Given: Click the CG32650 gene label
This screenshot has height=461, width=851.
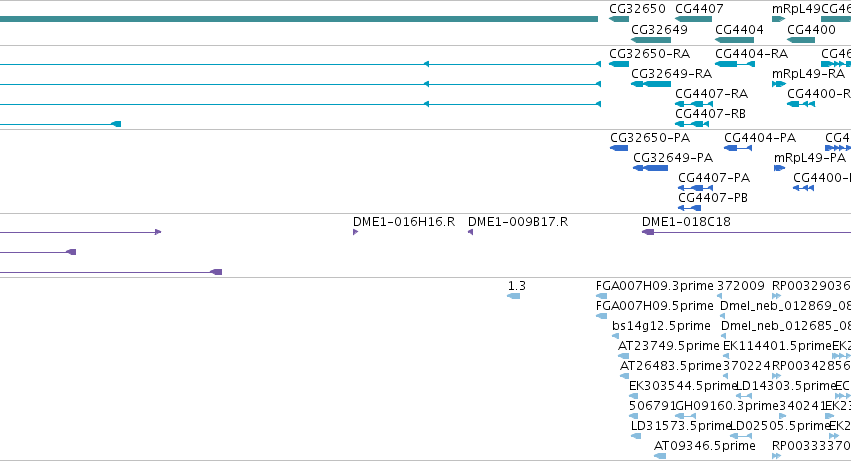Looking at the screenshot, I should pos(637,9).
